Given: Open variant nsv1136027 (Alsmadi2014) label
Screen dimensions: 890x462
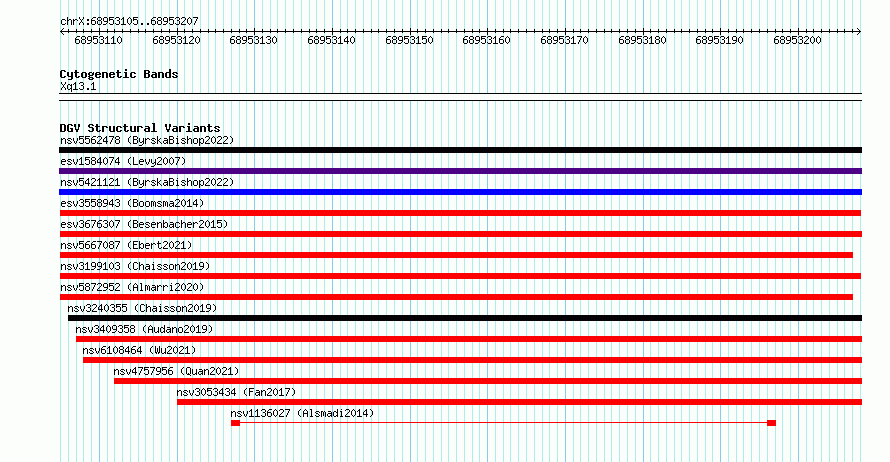Looking at the screenshot, I should pos(302,413).
